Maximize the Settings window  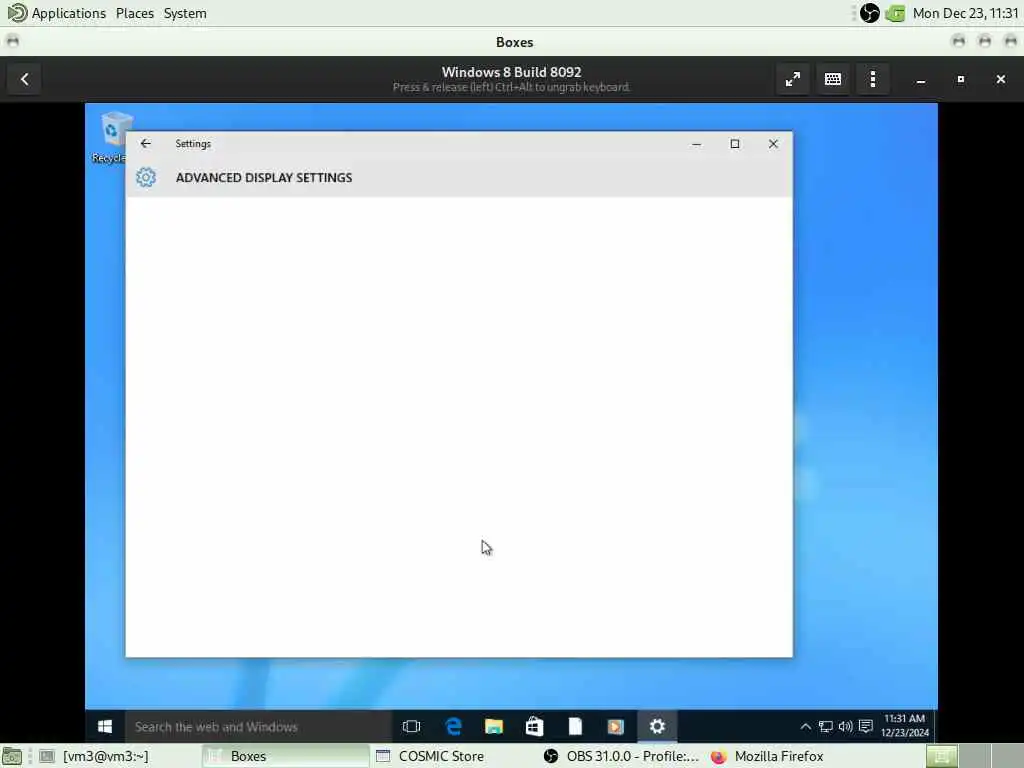pos(735,144)
